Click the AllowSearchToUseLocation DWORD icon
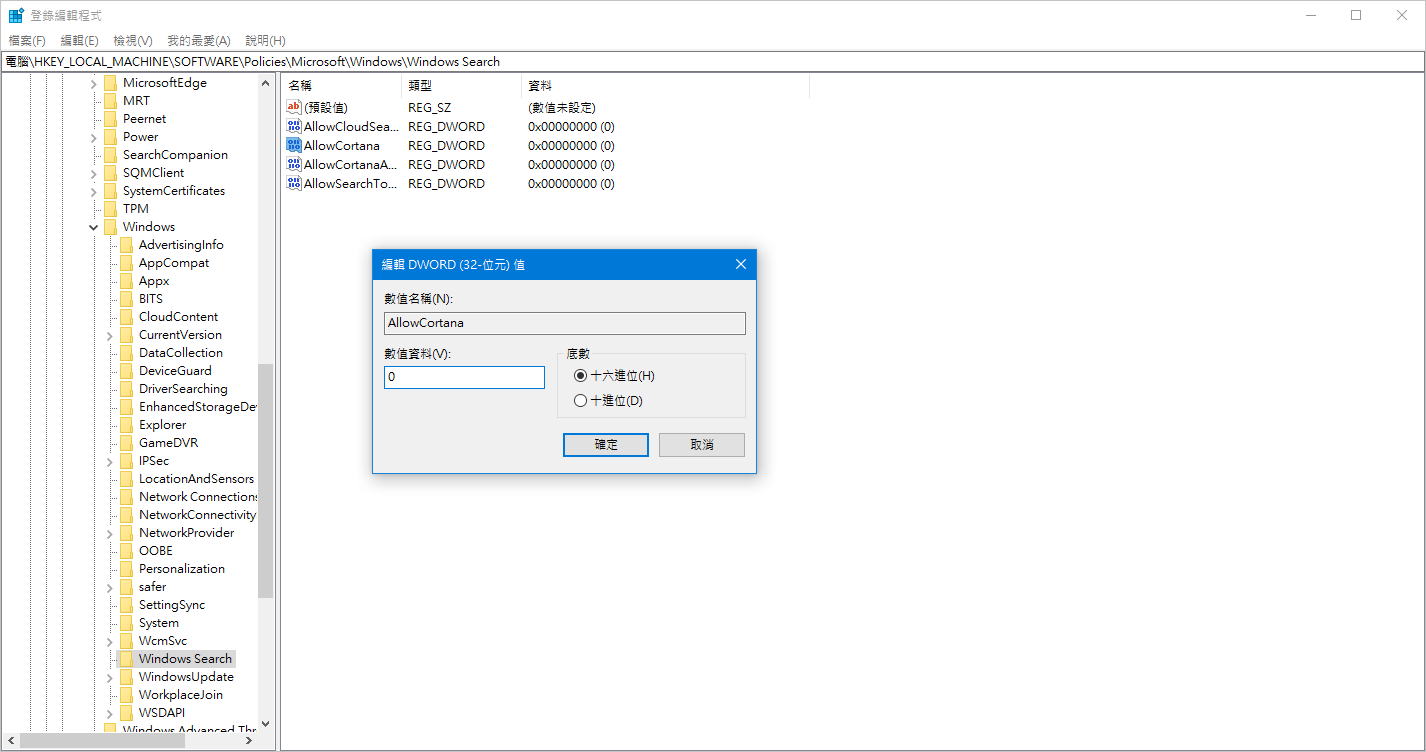Viewport: 1426px width, 752px height. pyautogui.click(x=294, y=183)
